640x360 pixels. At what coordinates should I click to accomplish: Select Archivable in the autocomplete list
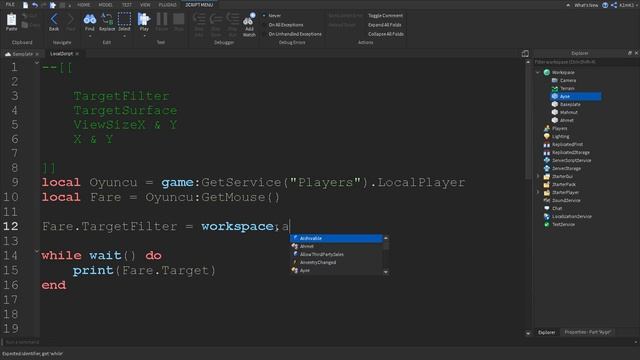tap(336, 238)
